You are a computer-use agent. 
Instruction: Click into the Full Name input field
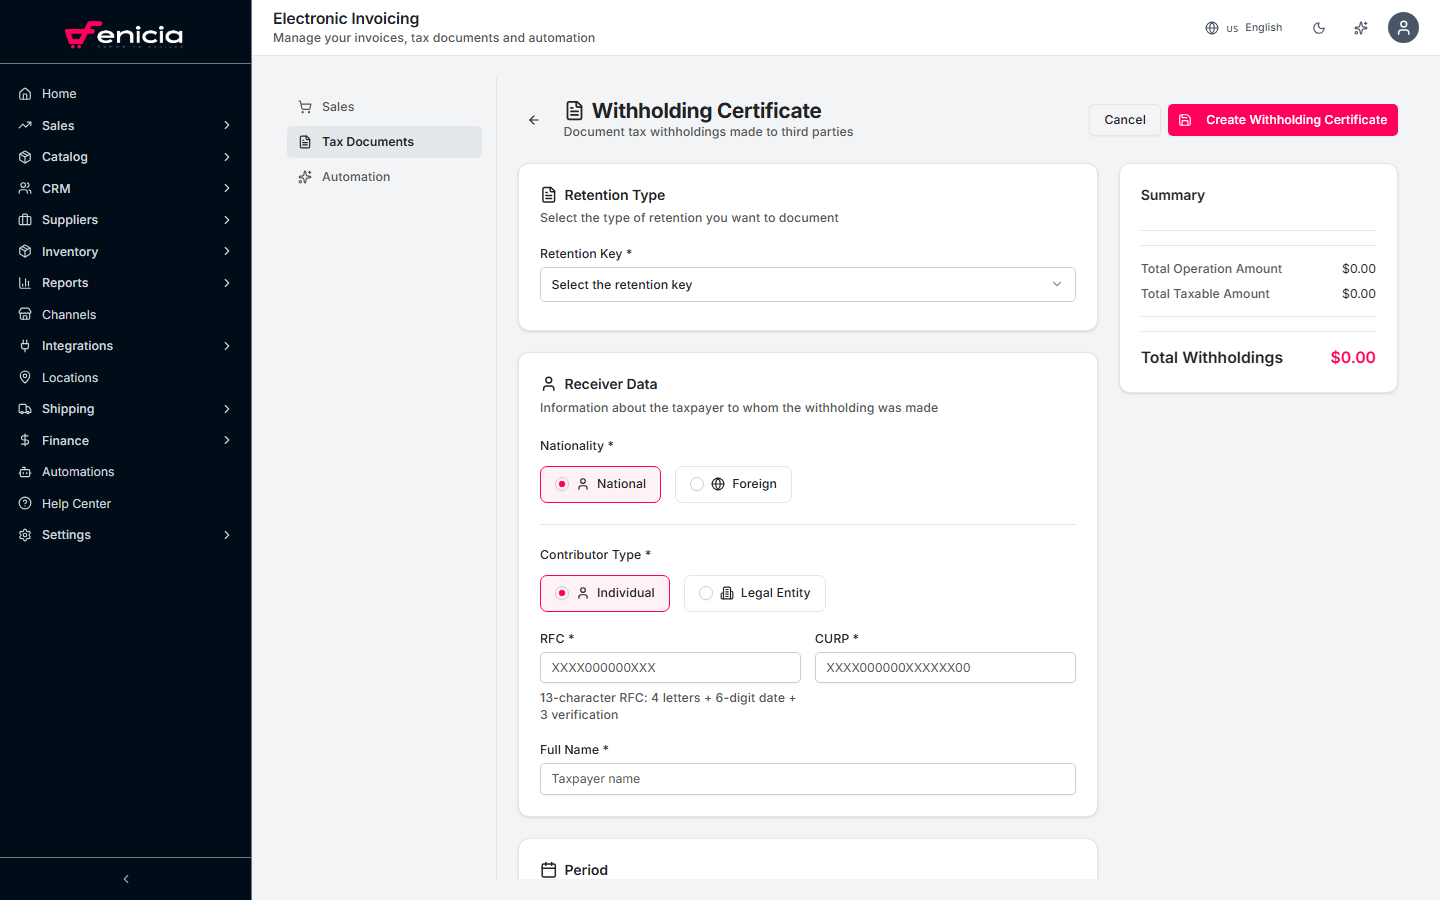(807, 778)
